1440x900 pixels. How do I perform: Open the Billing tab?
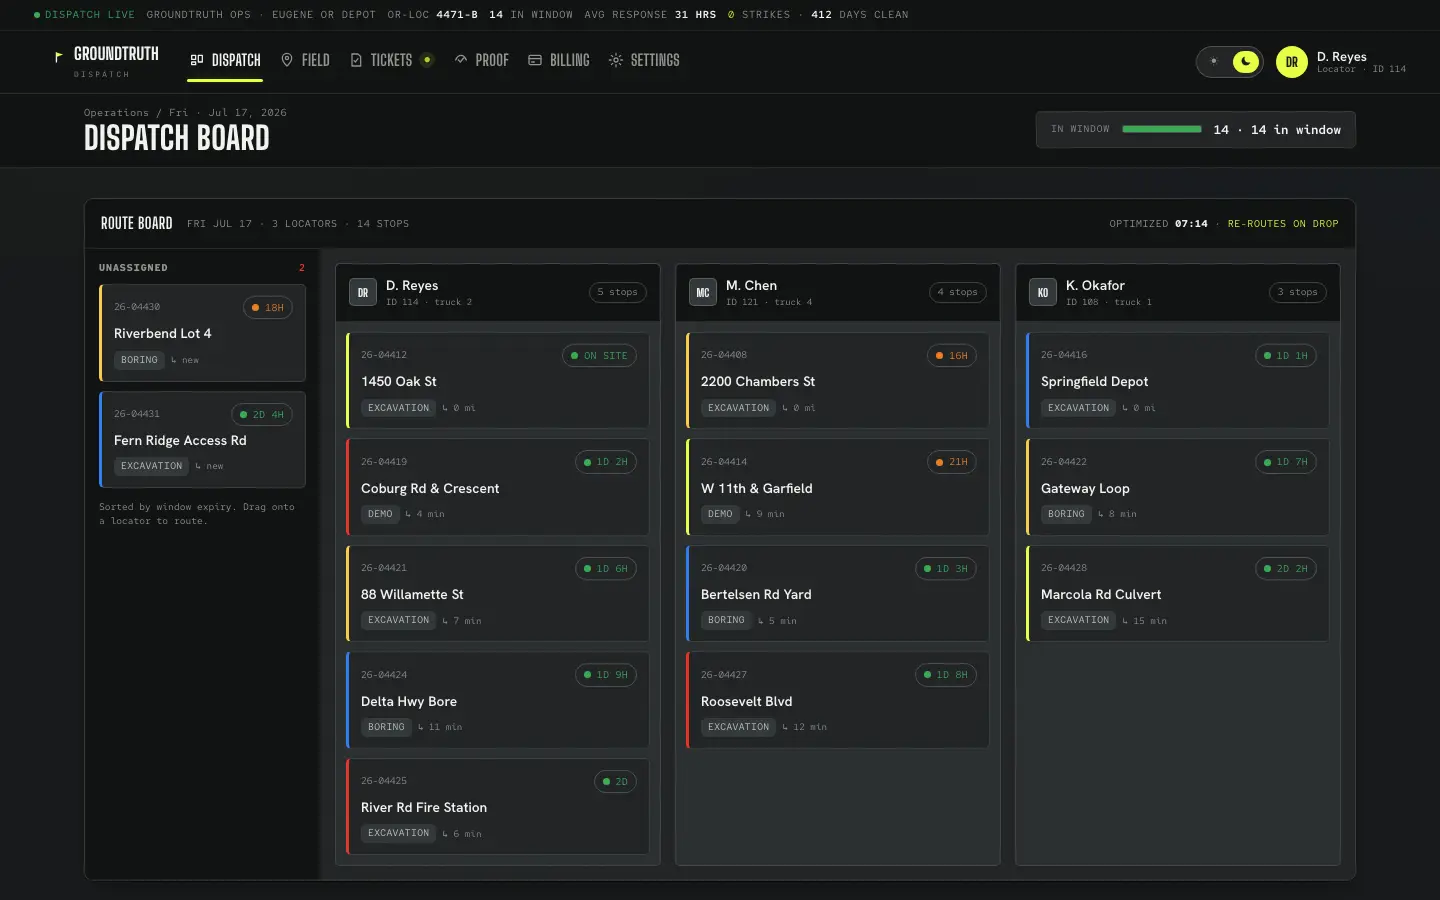pyautogui.click(x=559, y=60)
